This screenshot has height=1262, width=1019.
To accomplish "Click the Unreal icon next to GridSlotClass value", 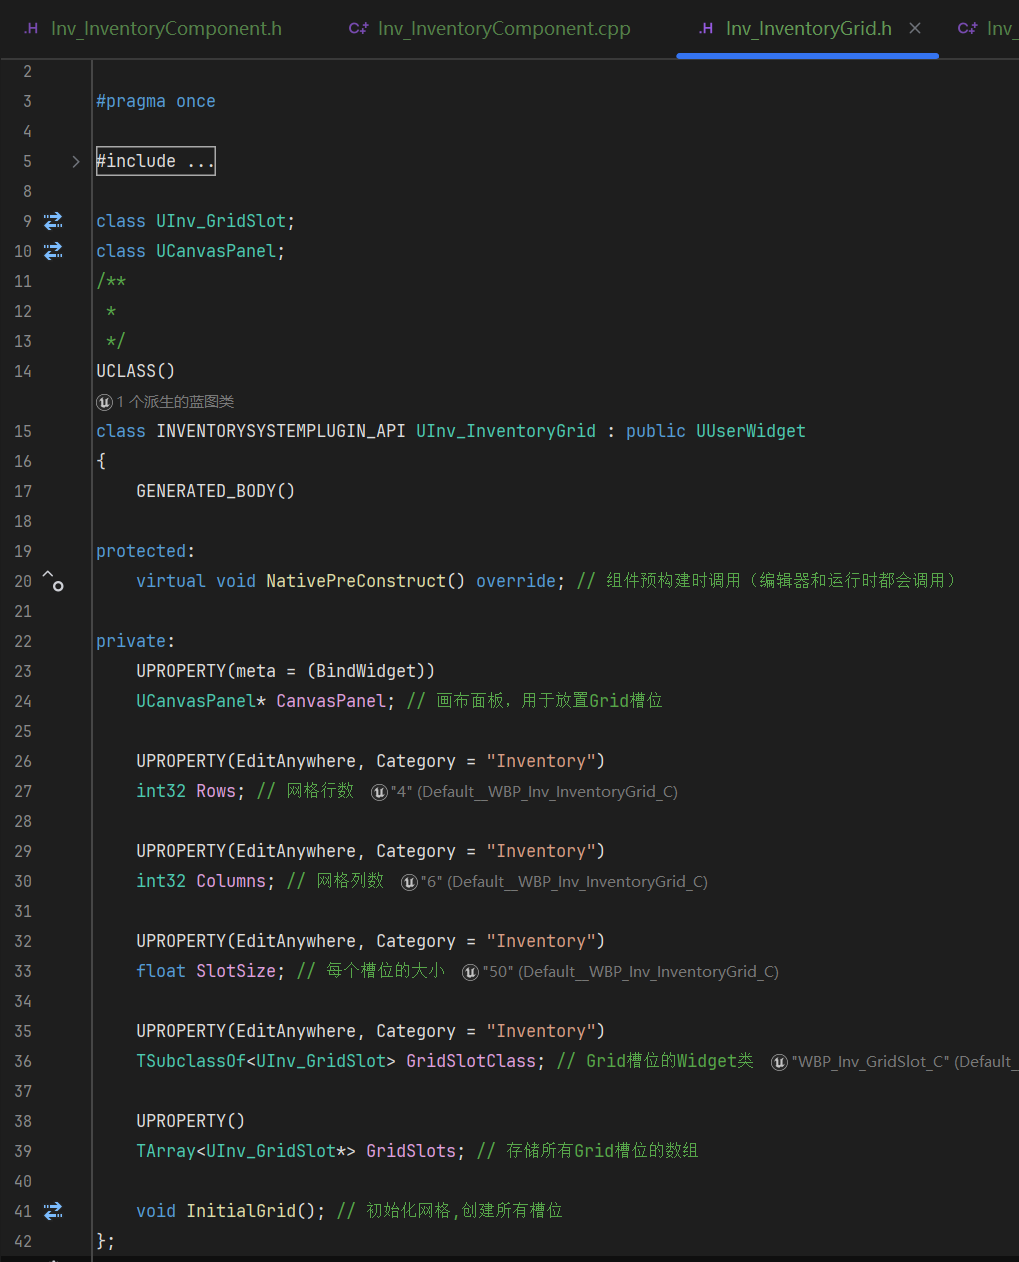I will point(779,1062).
